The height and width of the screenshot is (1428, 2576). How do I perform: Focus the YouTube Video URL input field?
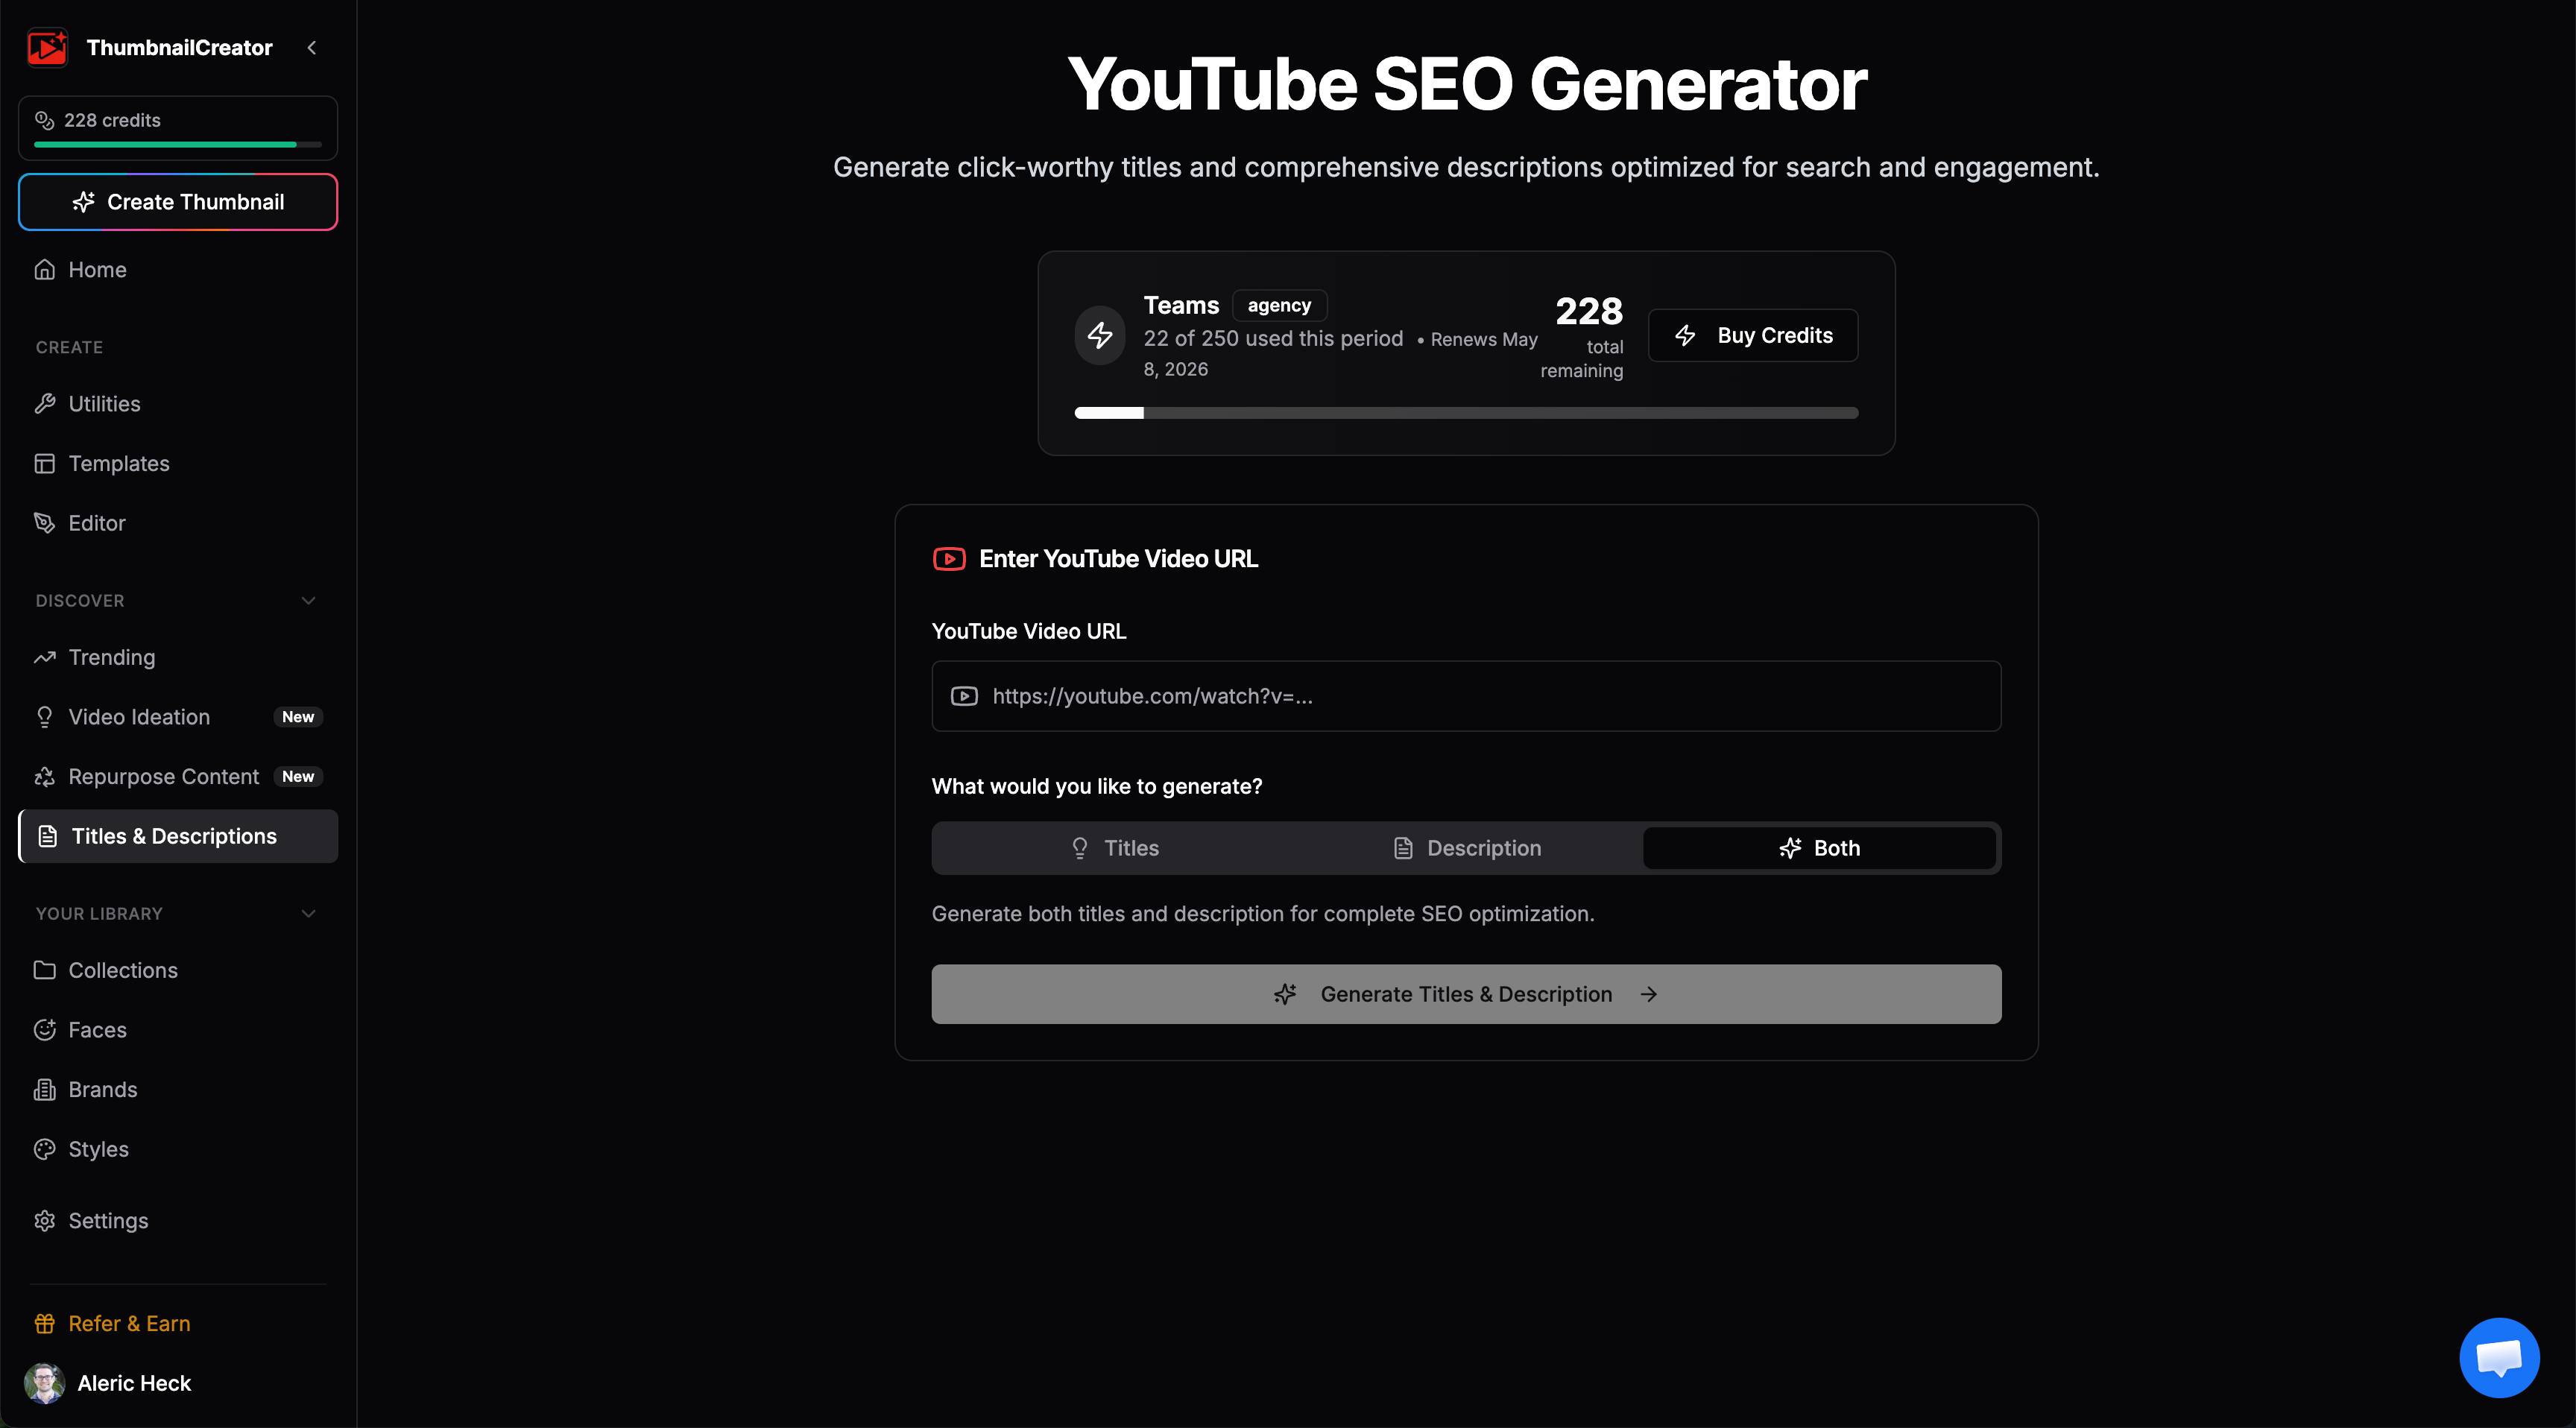tap(1466, 696)
